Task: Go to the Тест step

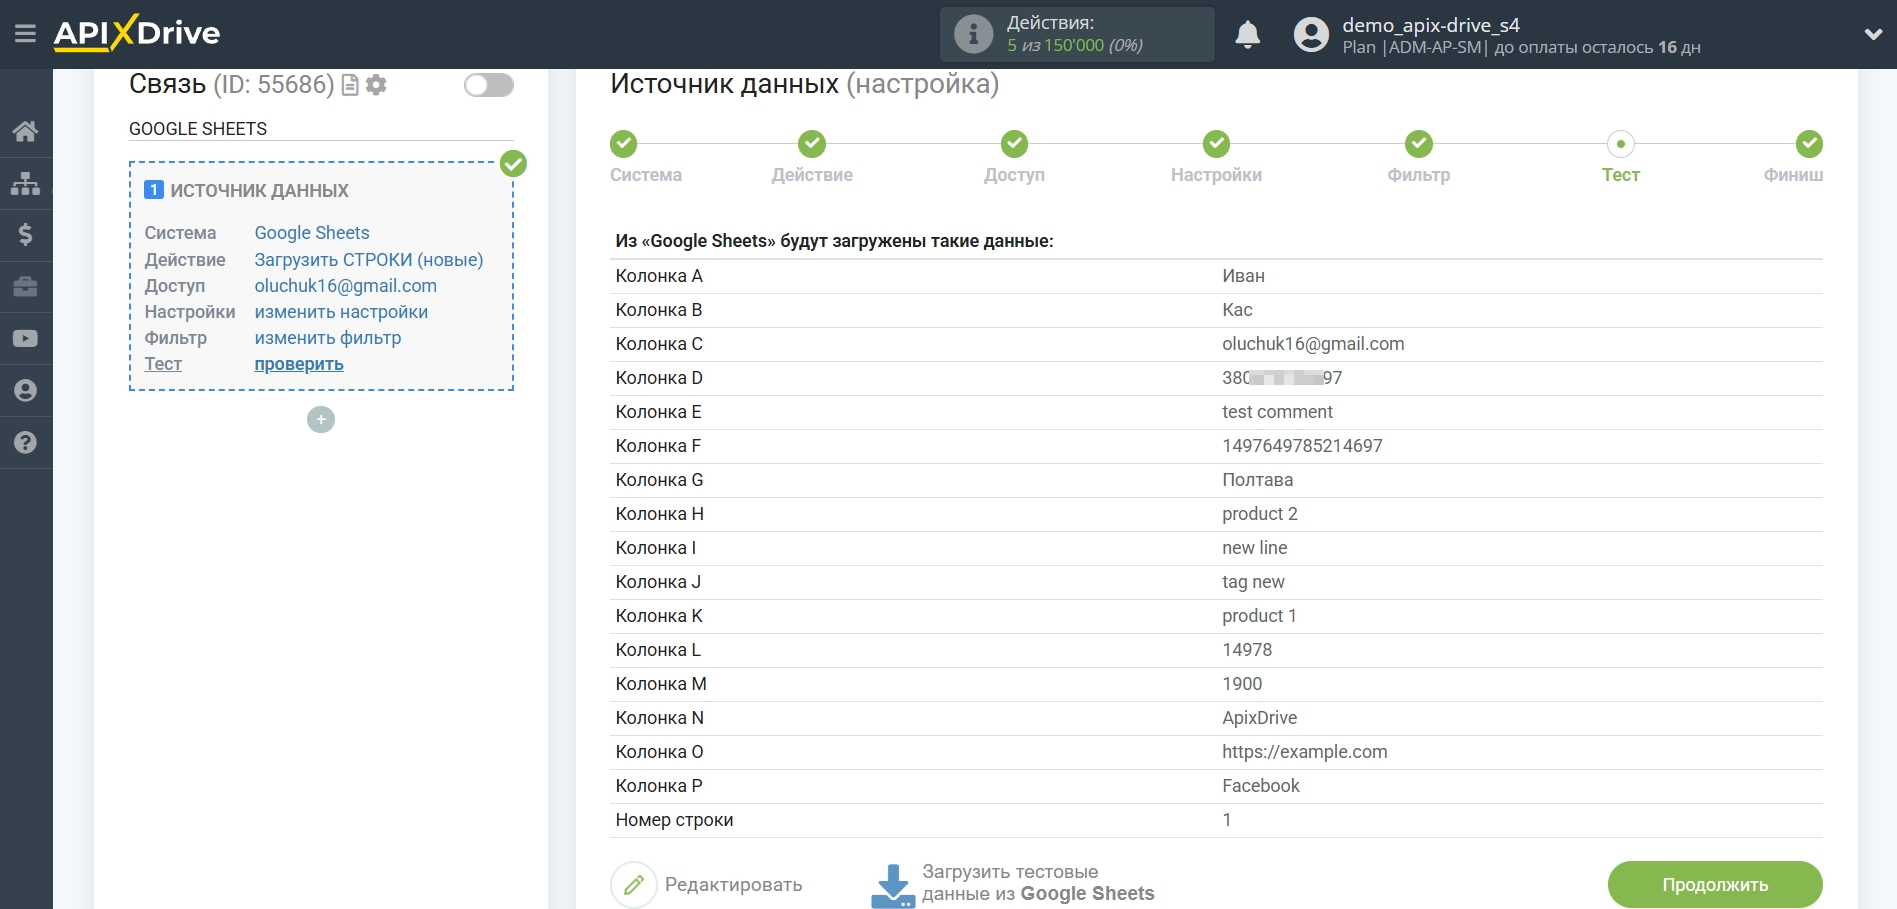Action: [1620, 158]
